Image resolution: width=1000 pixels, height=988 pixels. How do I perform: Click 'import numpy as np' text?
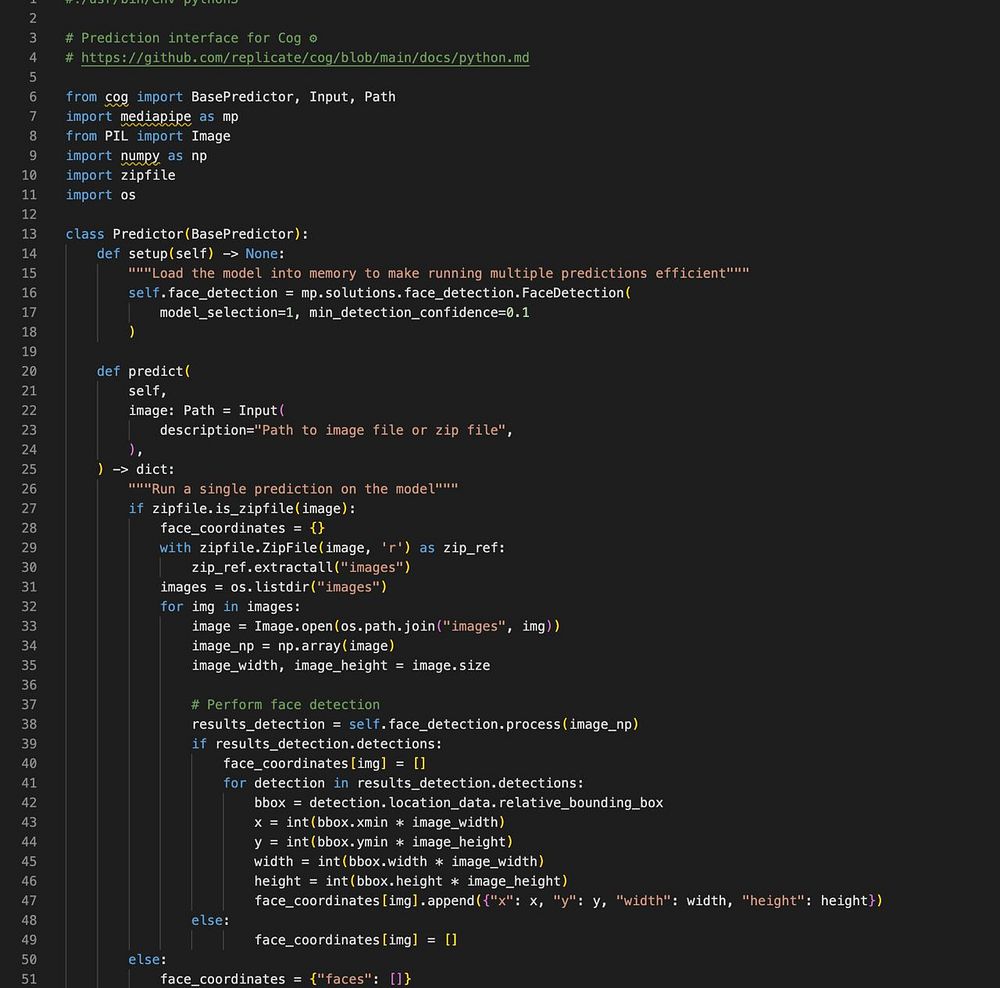(x=136, y=156)
